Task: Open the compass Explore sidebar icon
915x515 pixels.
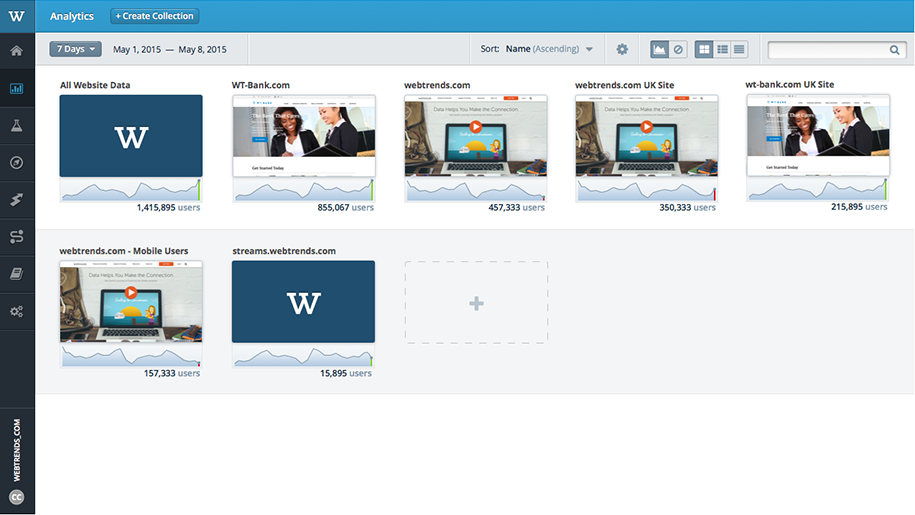Action: pos(16,163)
